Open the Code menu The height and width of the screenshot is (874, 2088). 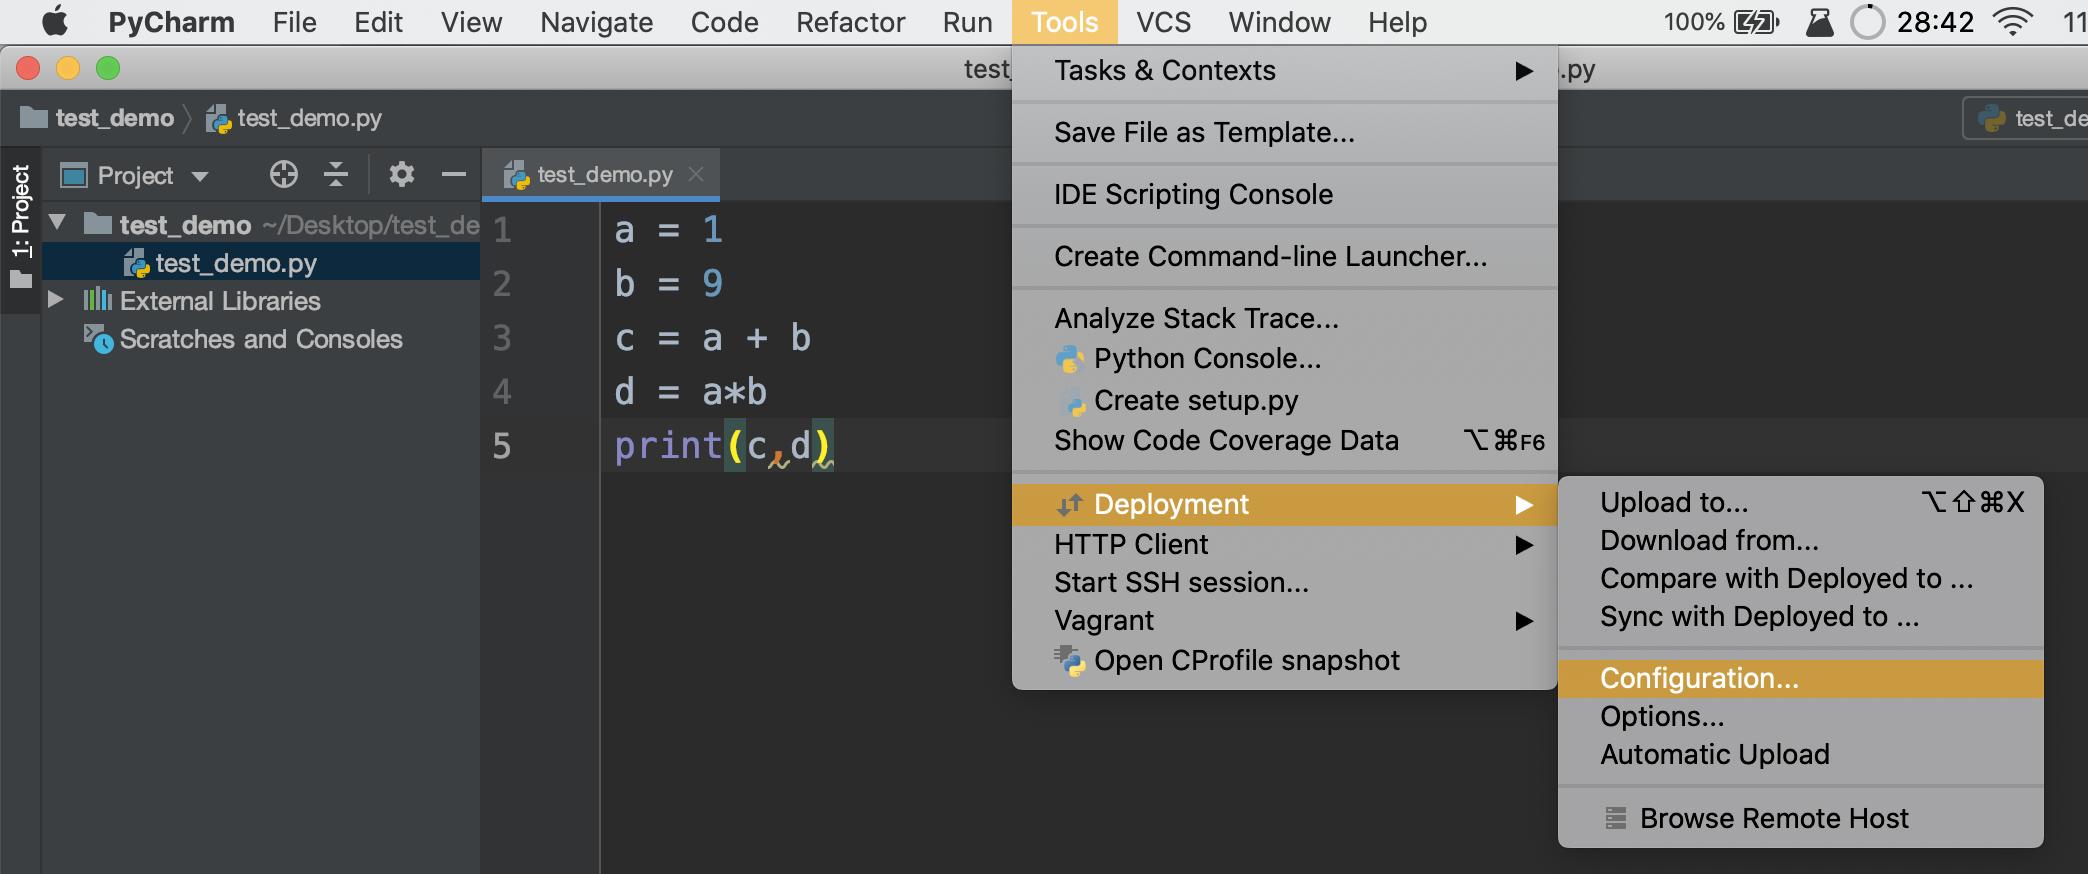click(x=724, y=22)
